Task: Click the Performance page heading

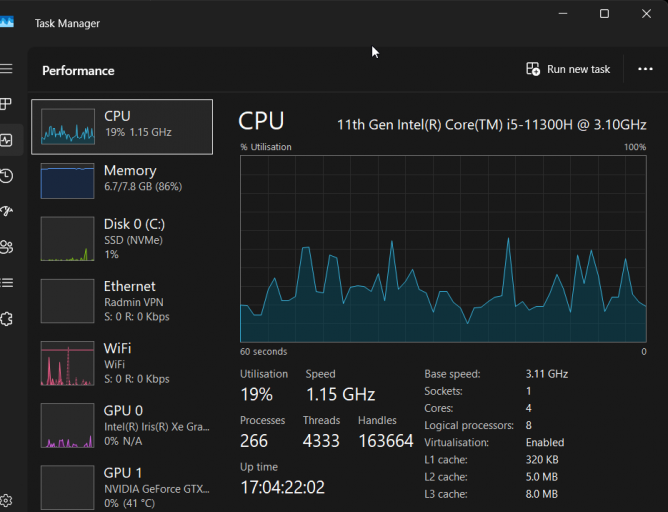Action: pos(78,71)
